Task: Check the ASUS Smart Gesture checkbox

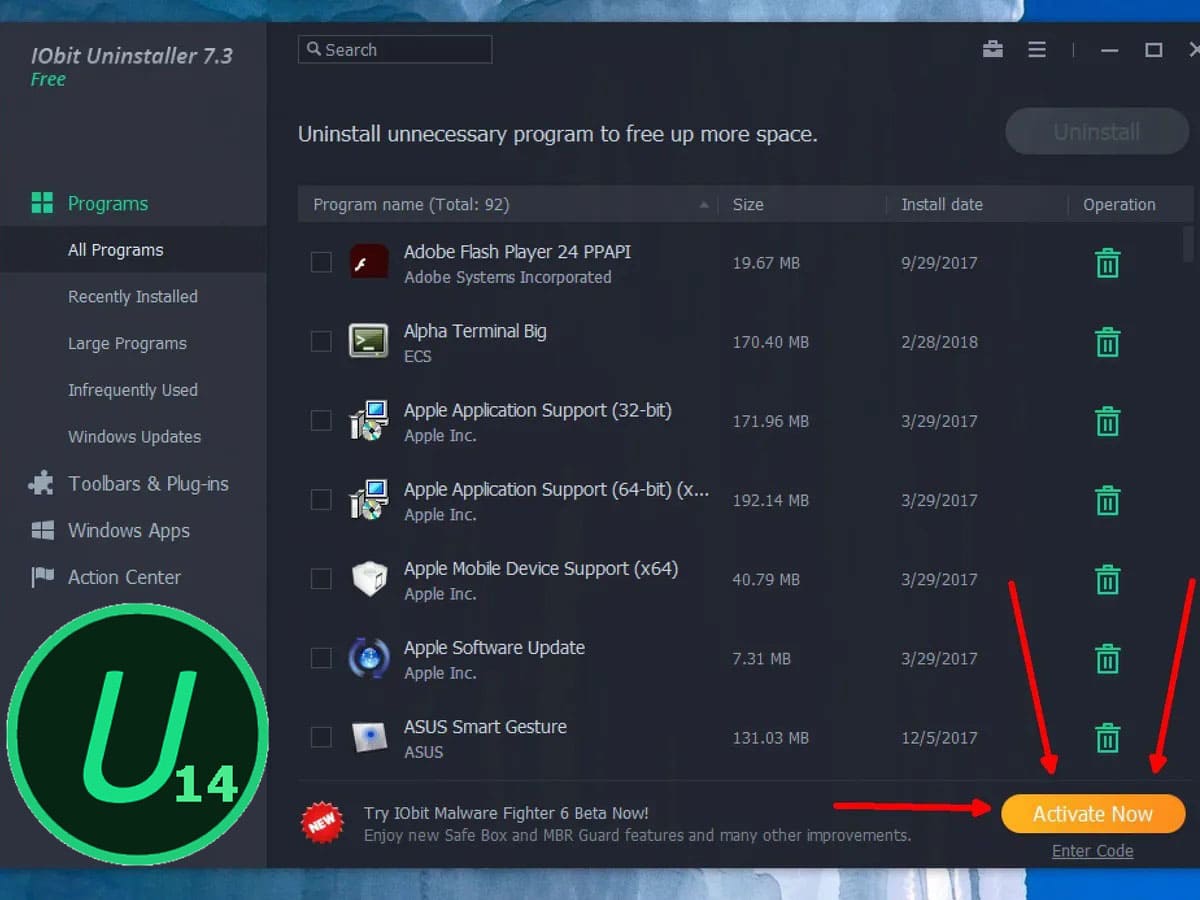Action: coord(321,737)
